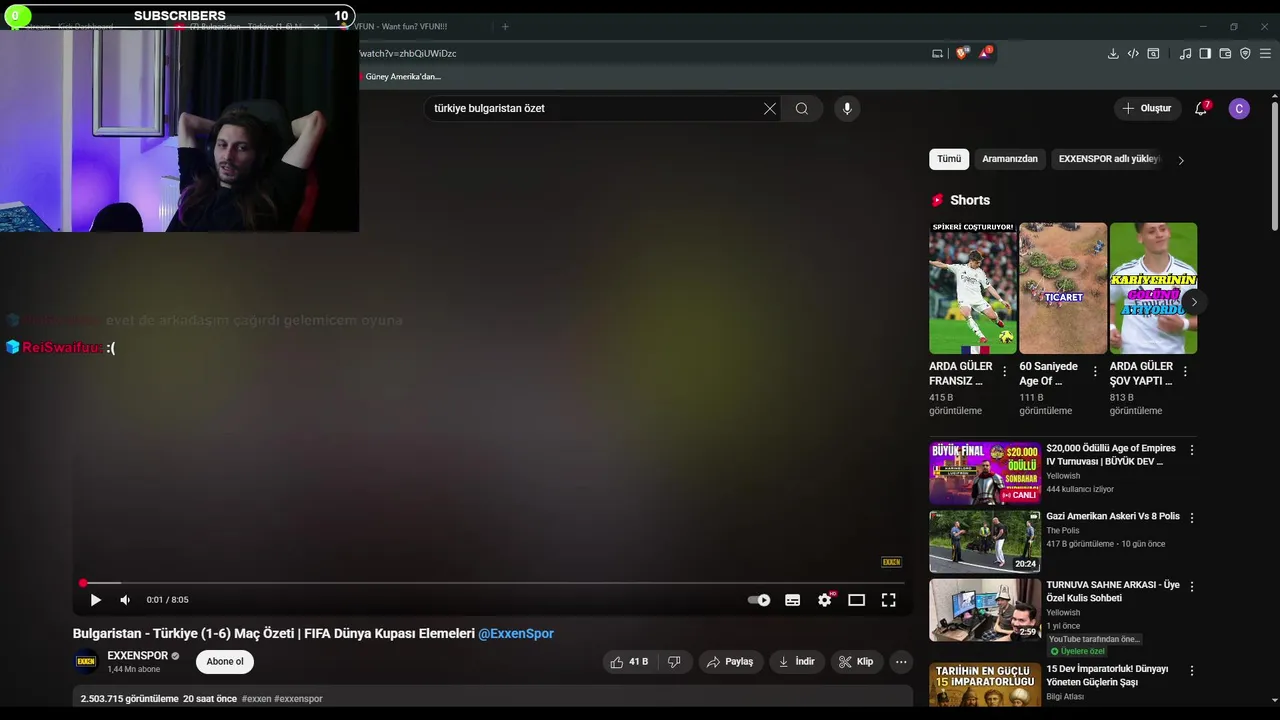Download the video with İndir button
The width and height of the screenshot is (1280, 720).
[x=796, y=662]
